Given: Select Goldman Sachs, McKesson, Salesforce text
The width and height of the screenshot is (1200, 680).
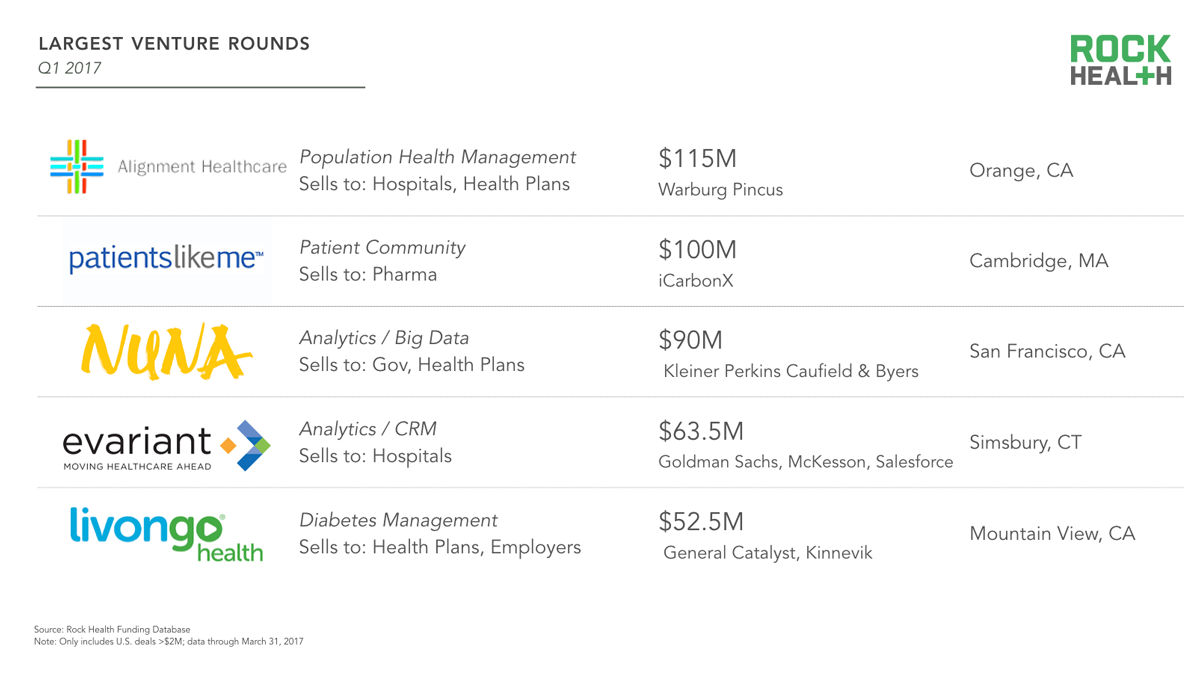Looking at the screenshot, I should click(x=806, y=463).
